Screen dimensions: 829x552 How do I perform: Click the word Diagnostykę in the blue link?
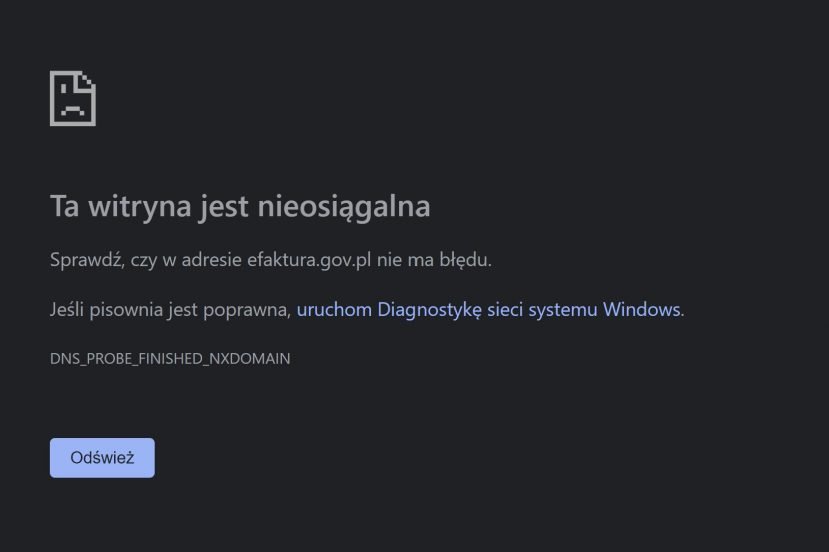pos(429,309)
